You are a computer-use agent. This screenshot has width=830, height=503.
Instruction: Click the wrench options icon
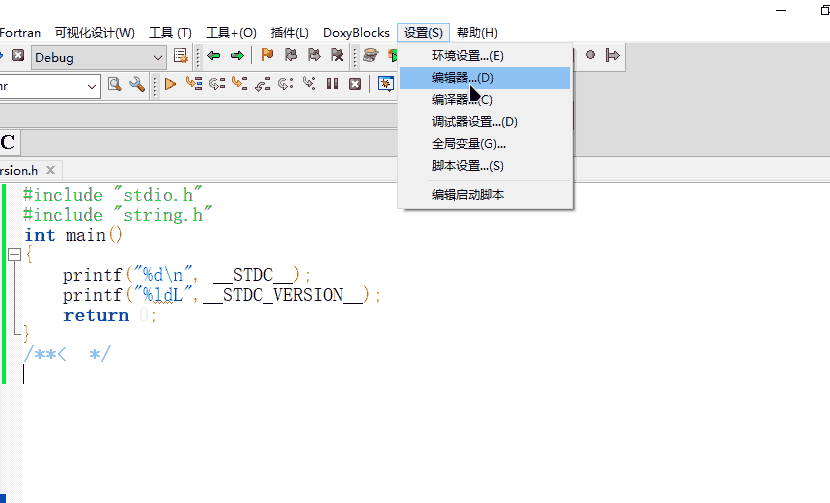[137, 84]
